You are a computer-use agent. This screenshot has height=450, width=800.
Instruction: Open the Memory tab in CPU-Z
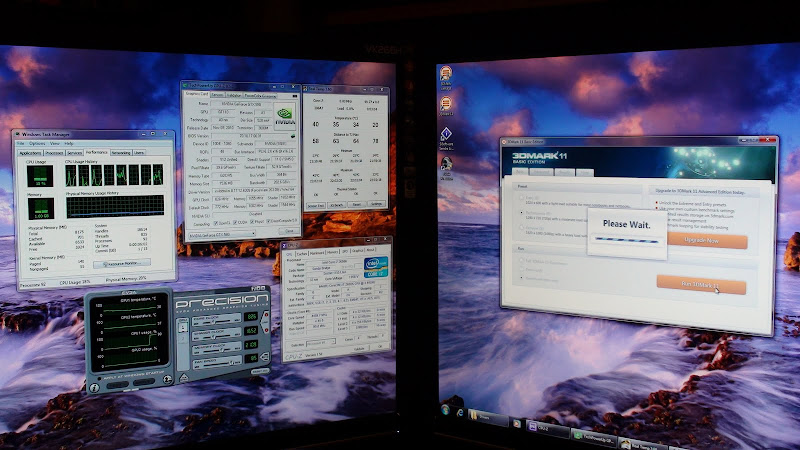[333, 252]
